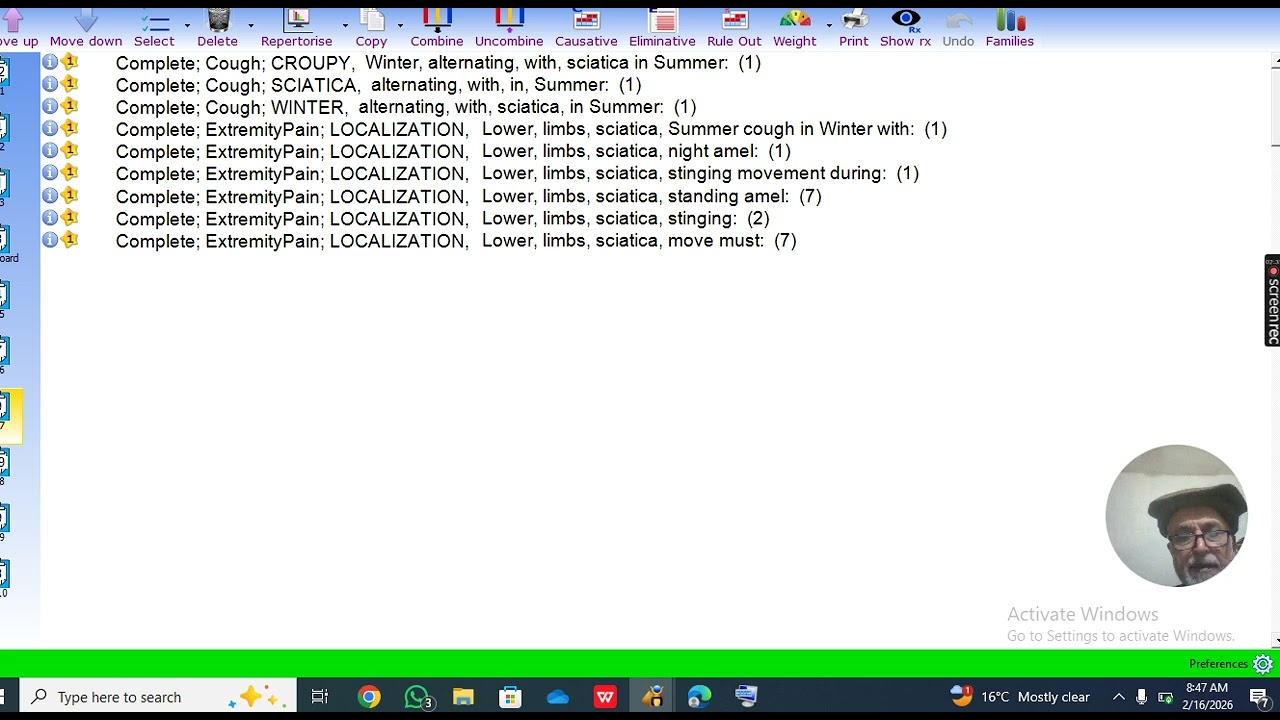Click the Rule Out toolbar icon
Image resolution: width=1280 pixels, height=720 pixels.
pos(734,21)
